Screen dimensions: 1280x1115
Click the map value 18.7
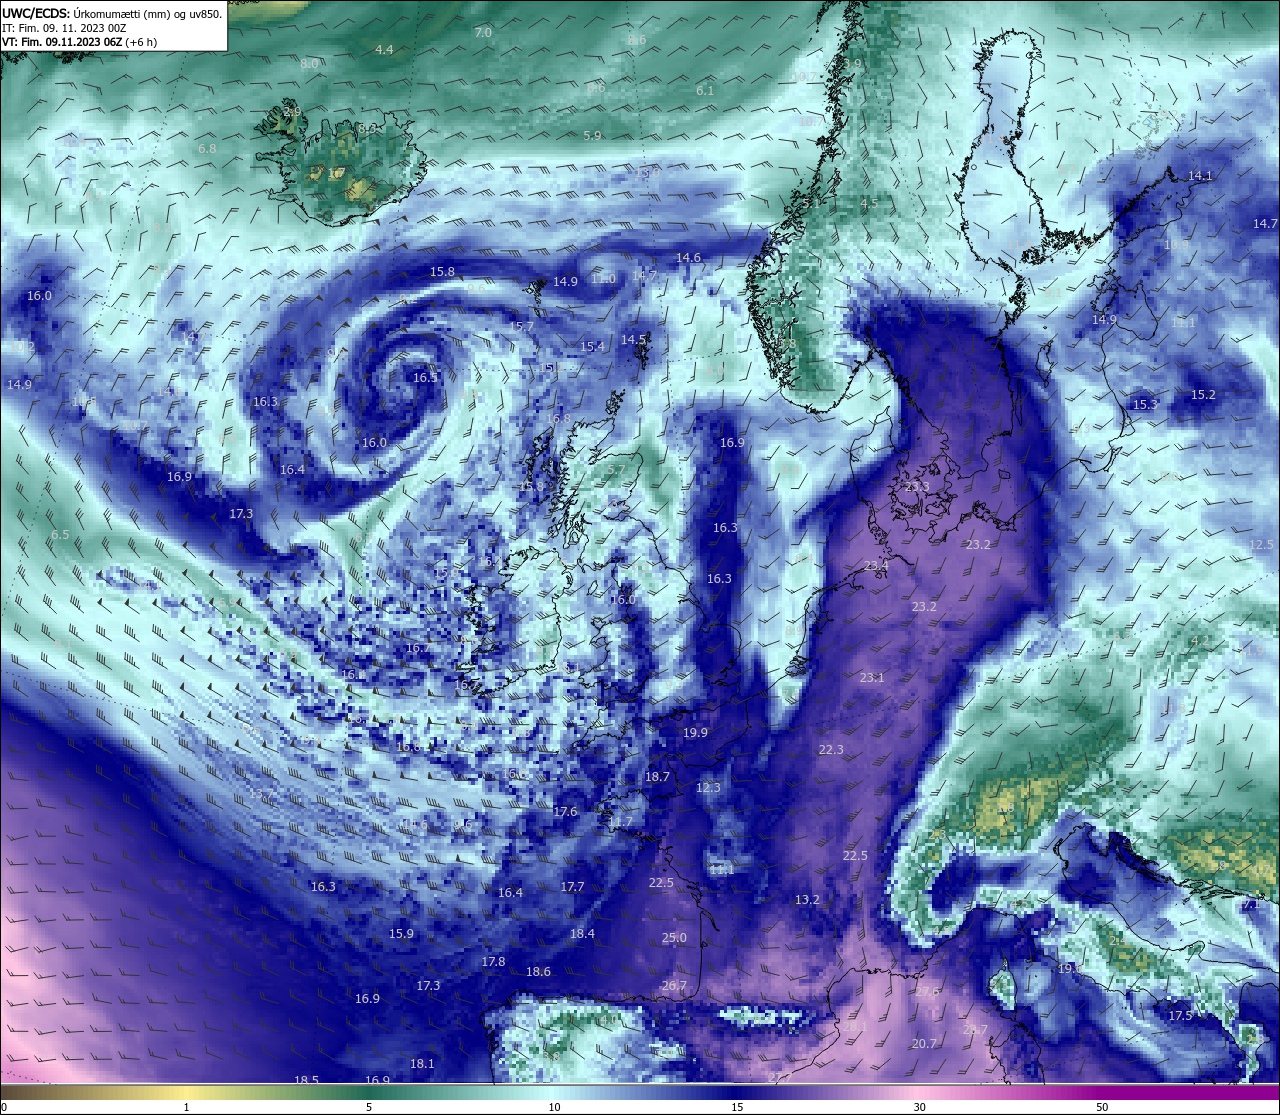click(657, 776)
